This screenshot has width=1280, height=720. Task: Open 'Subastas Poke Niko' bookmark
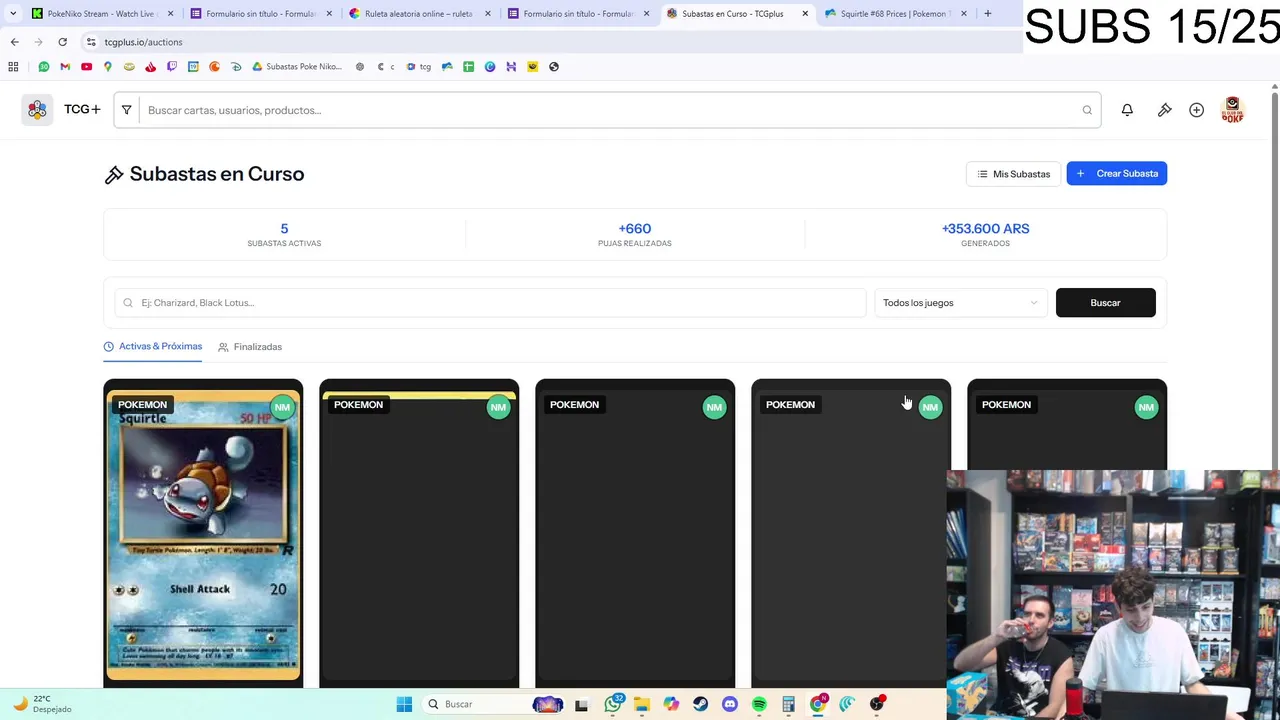[297, 67]
